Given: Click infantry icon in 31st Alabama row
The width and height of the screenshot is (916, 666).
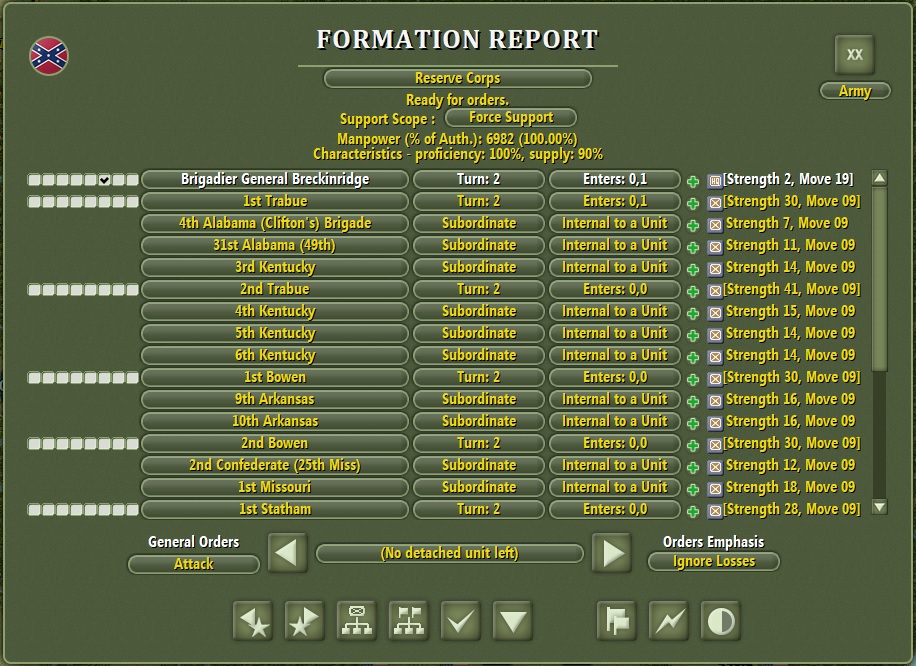Looking at the screenshot, I should point(715,247).
